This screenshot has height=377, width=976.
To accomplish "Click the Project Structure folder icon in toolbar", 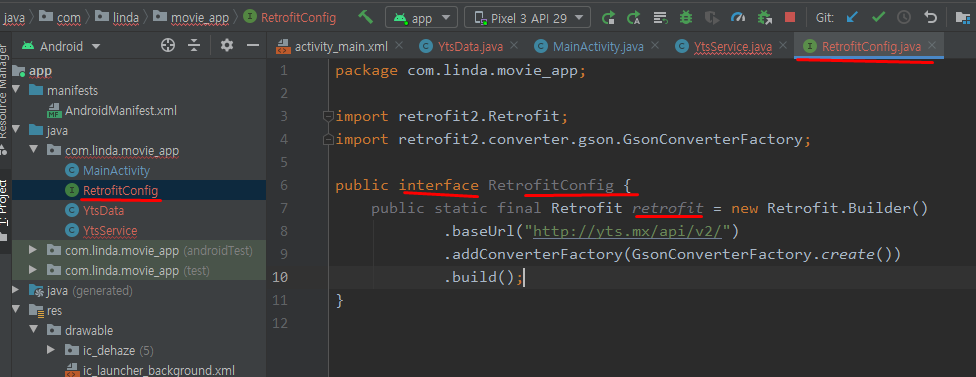I will tap(964, 17).
